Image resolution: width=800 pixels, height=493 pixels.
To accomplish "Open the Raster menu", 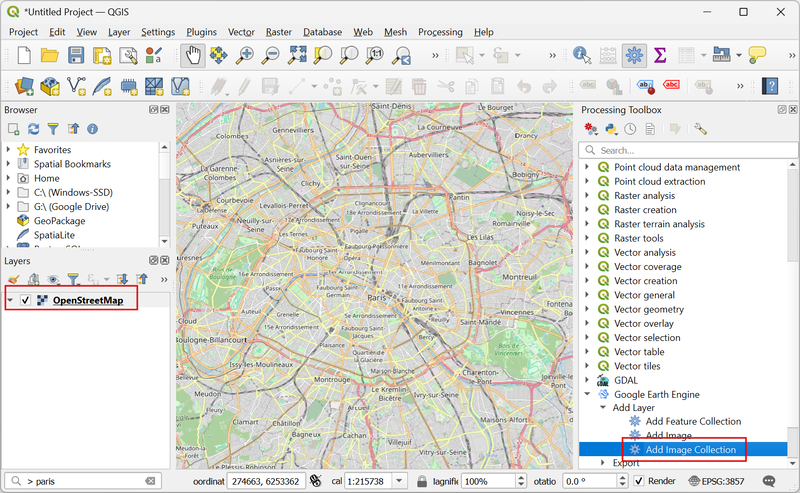I will point(278,32).
